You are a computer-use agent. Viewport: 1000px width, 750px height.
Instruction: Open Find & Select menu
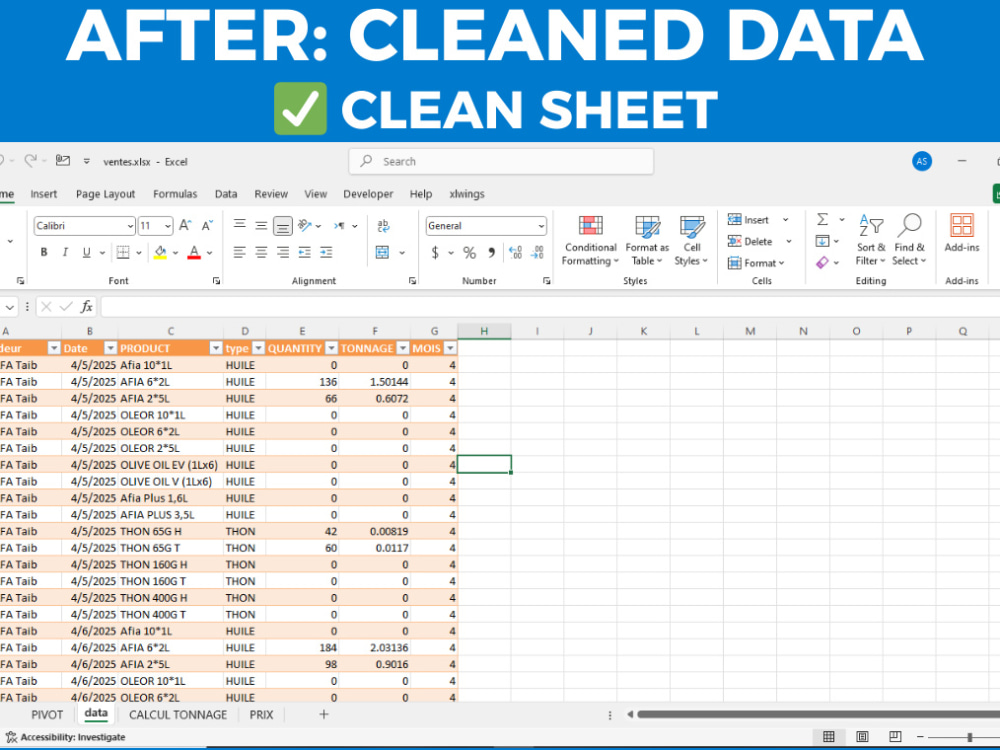pyautogui.click(x=908, y=240)
